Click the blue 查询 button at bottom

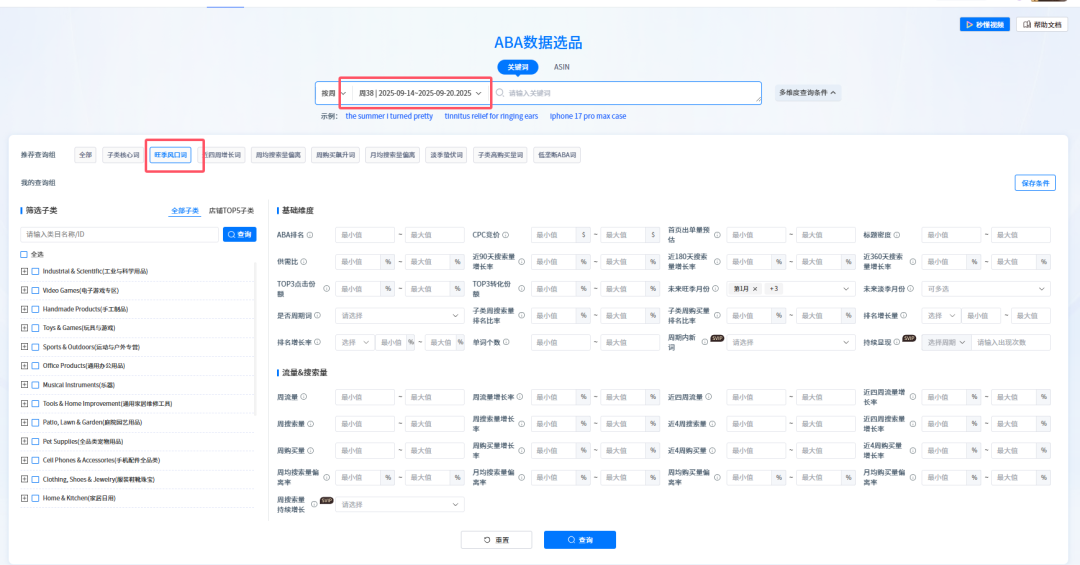click(580, 540)
